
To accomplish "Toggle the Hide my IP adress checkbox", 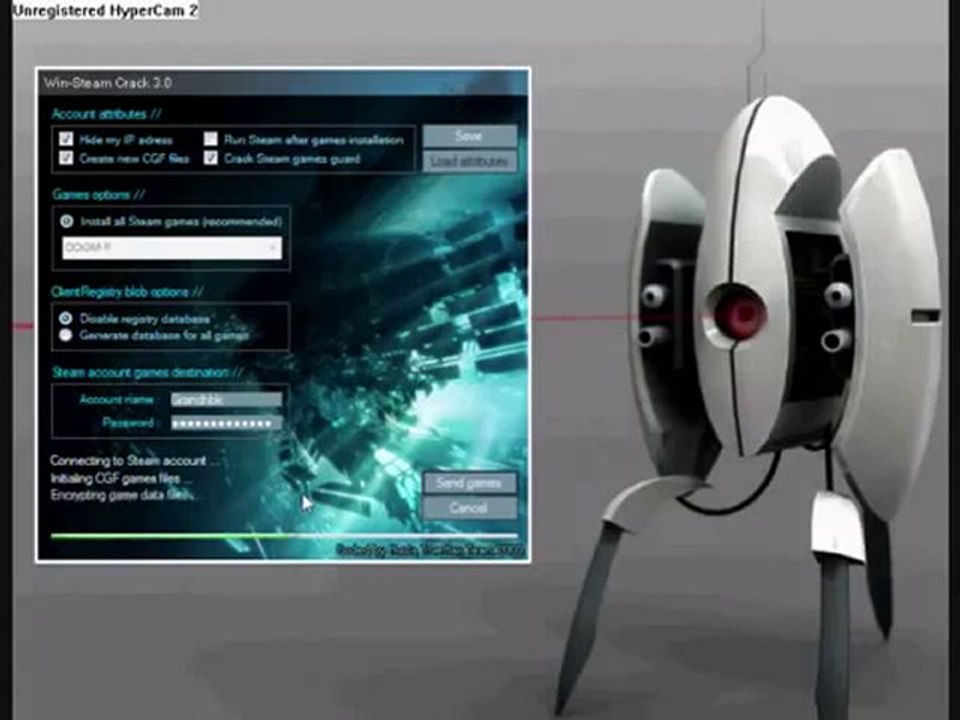I will (x=66, y=139).
